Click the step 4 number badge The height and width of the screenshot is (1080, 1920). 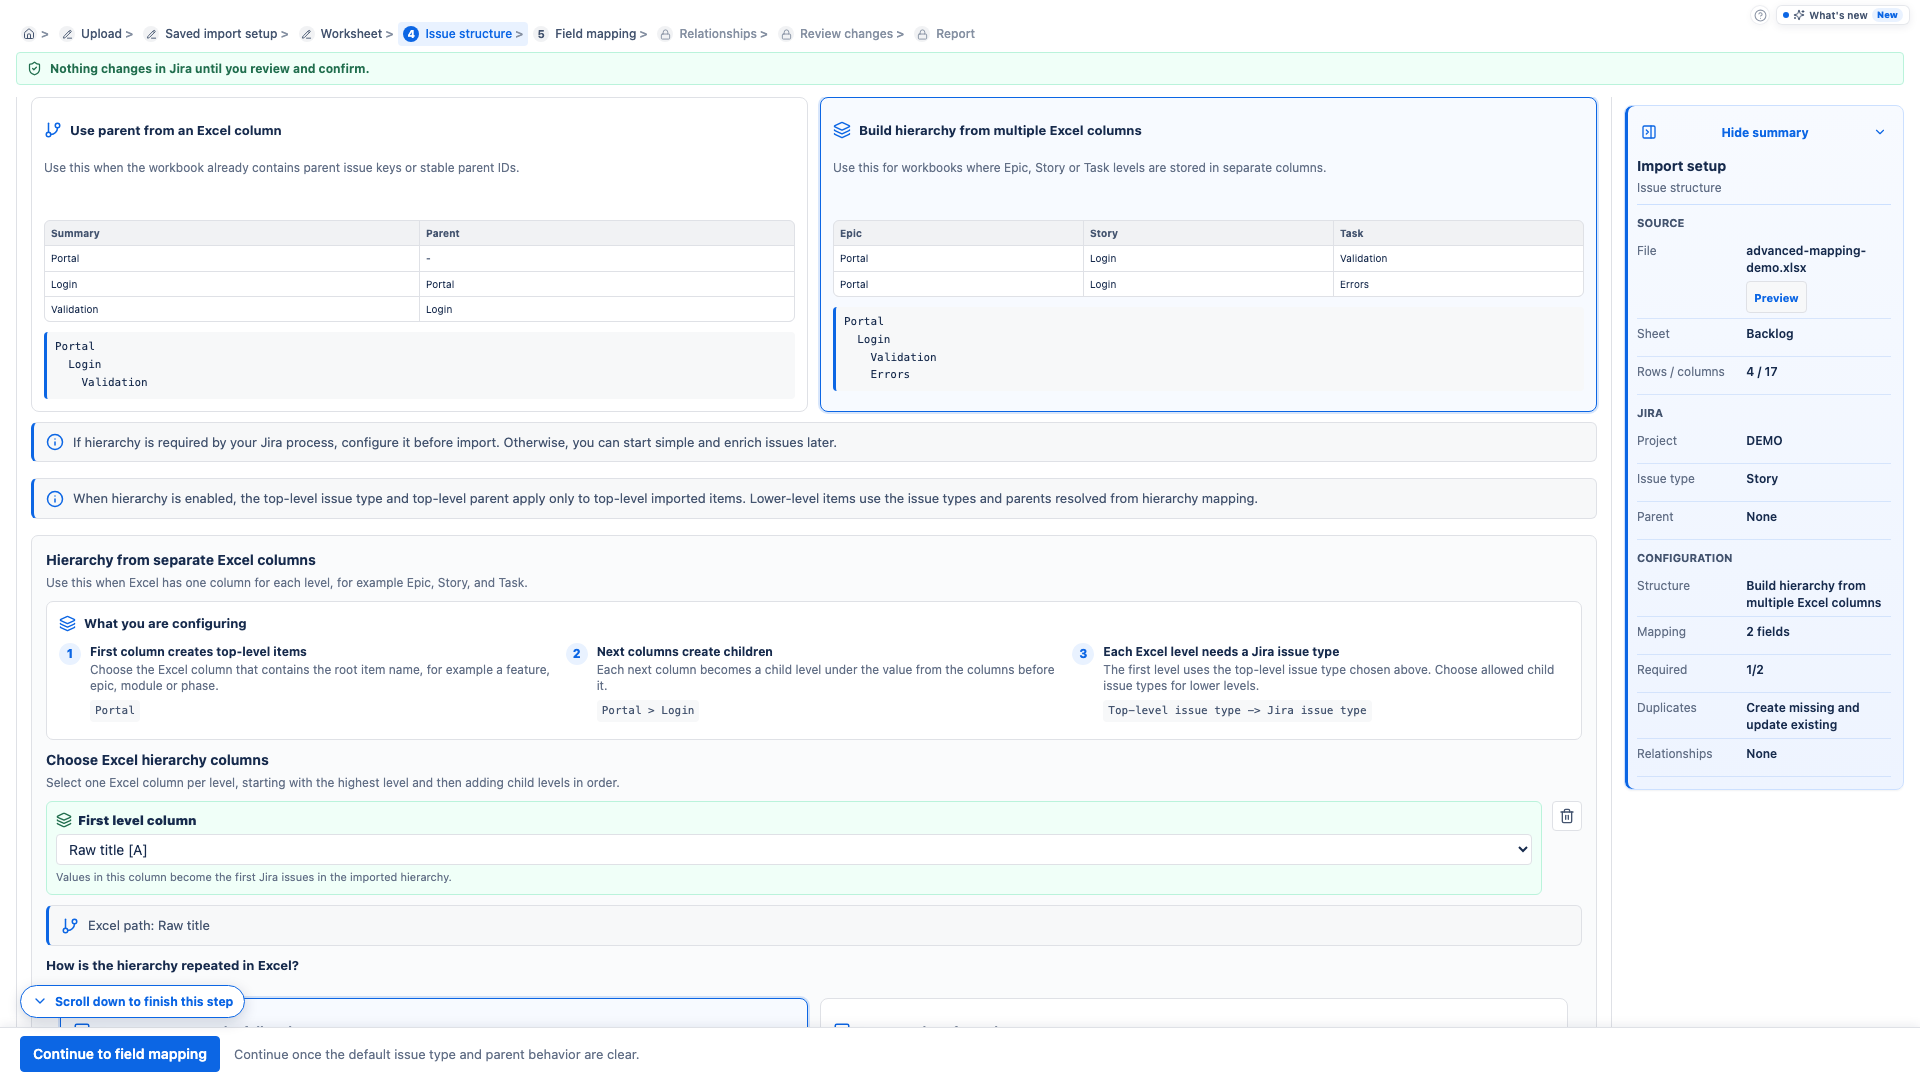pos(411,34)
